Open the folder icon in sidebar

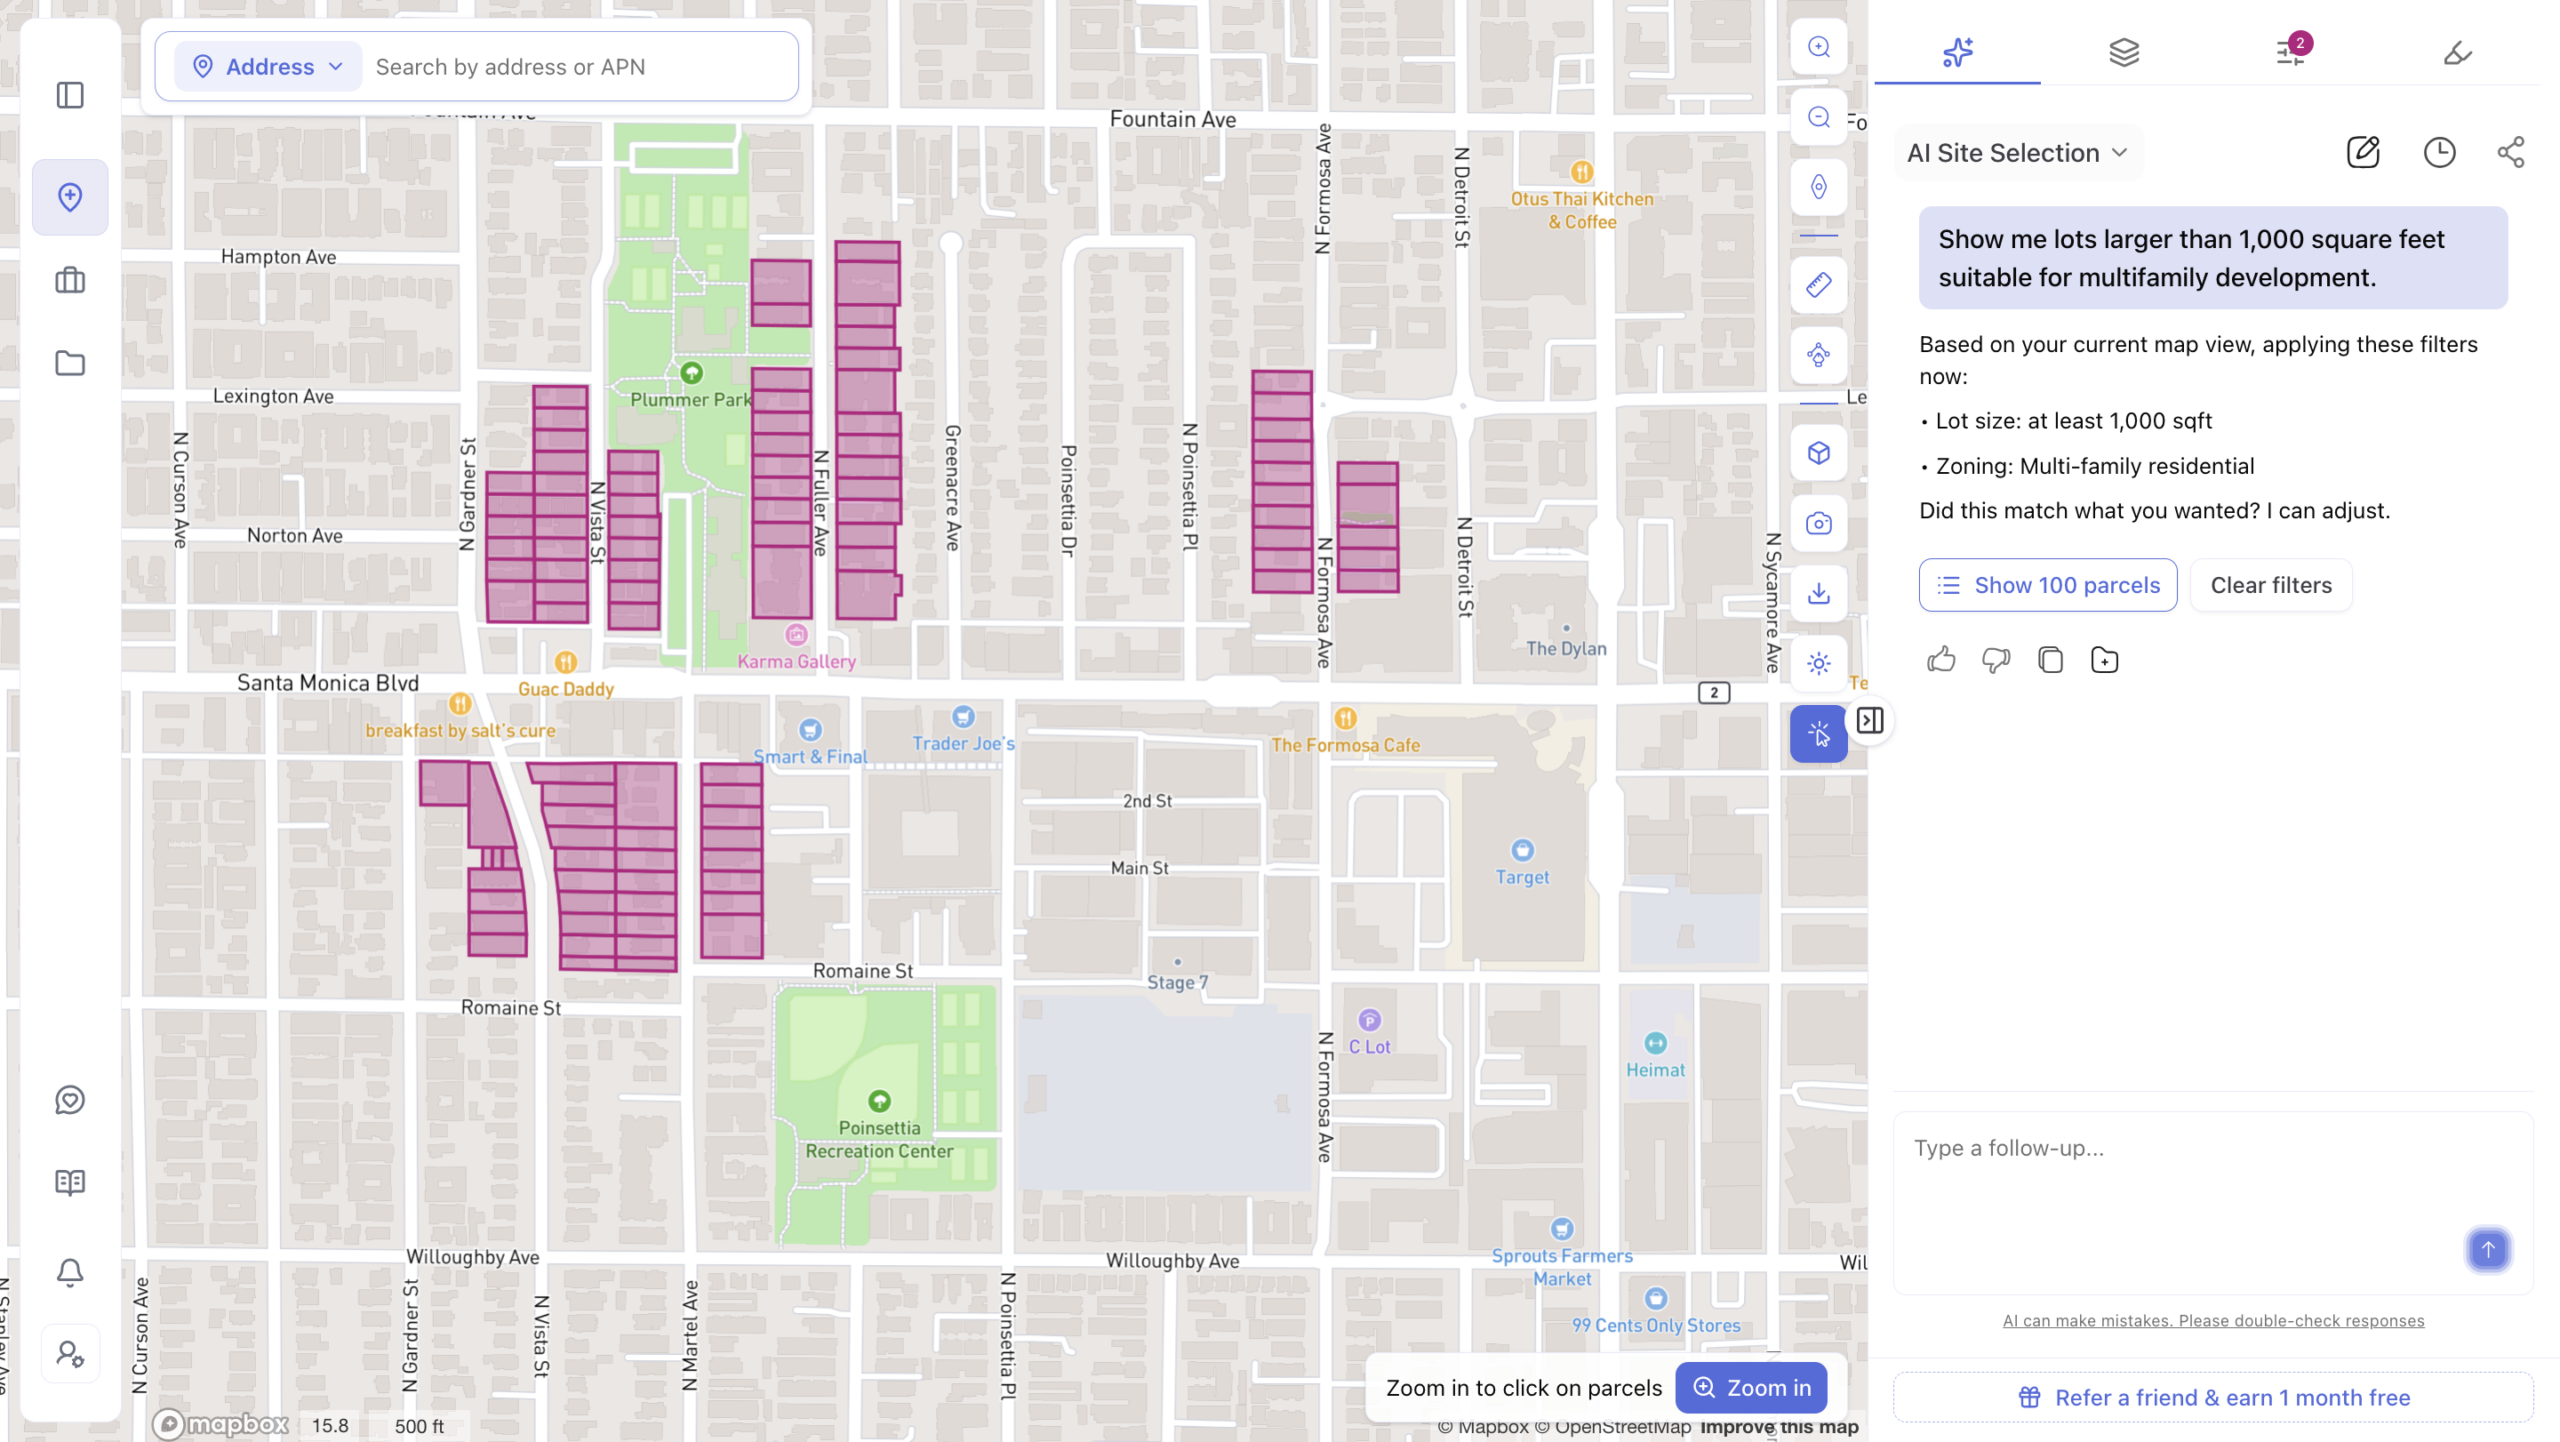[70, 363]
